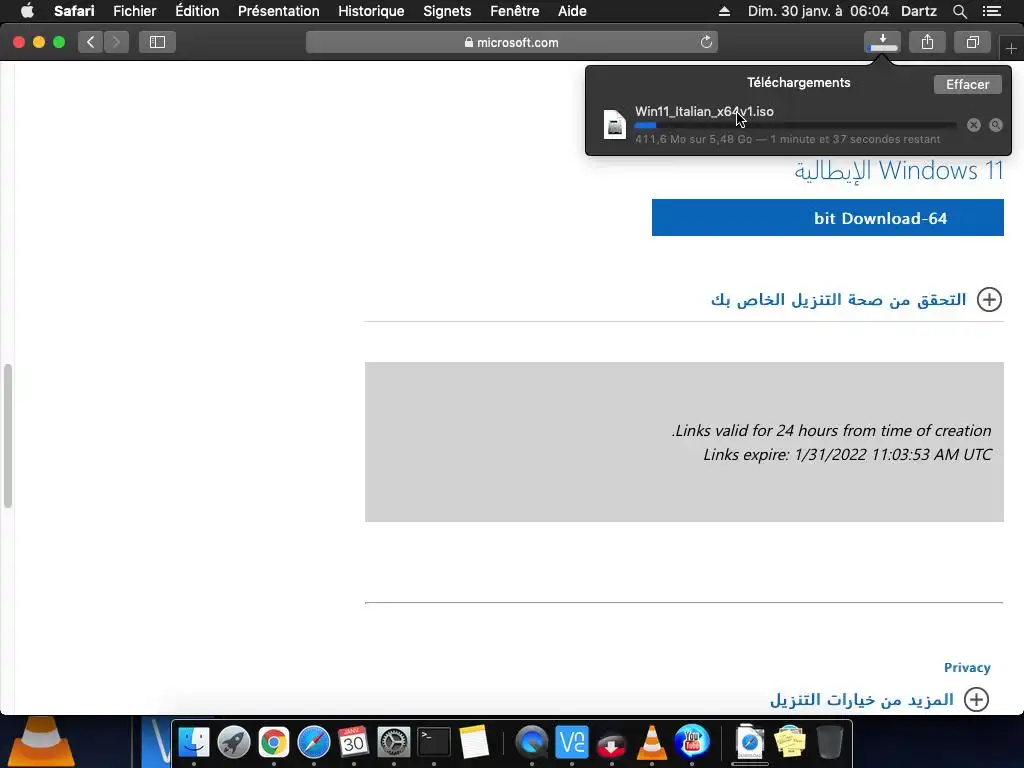Add a new tab with plus button

tap(1011, 49)
